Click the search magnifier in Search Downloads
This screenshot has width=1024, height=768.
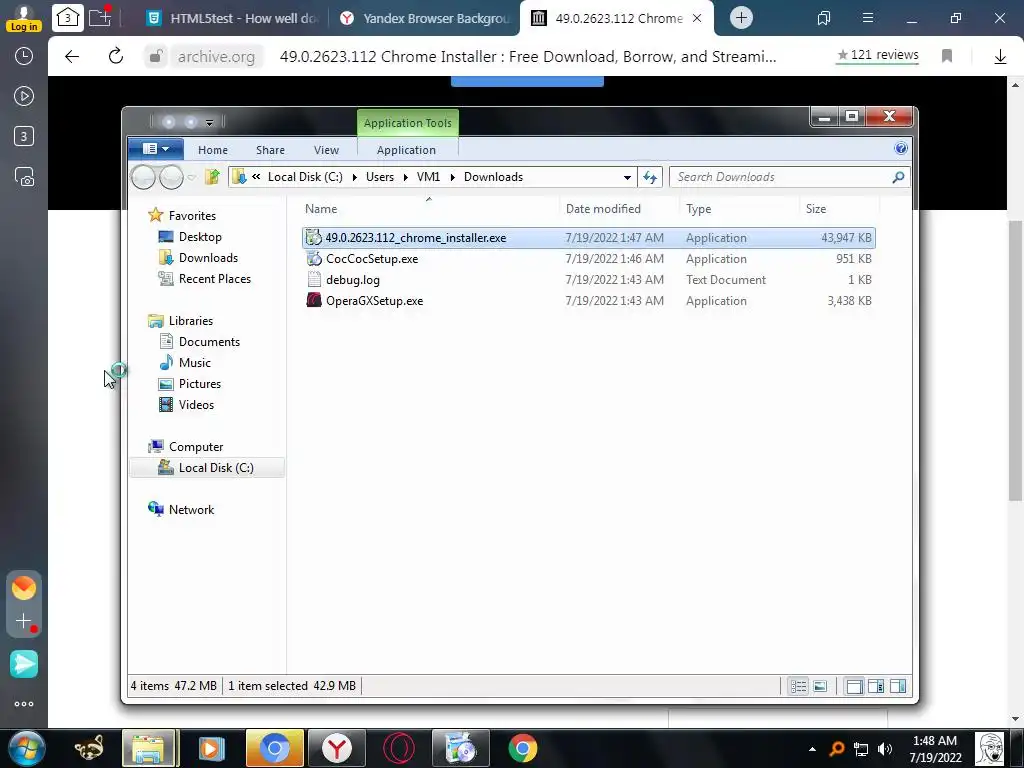point(898,177)
